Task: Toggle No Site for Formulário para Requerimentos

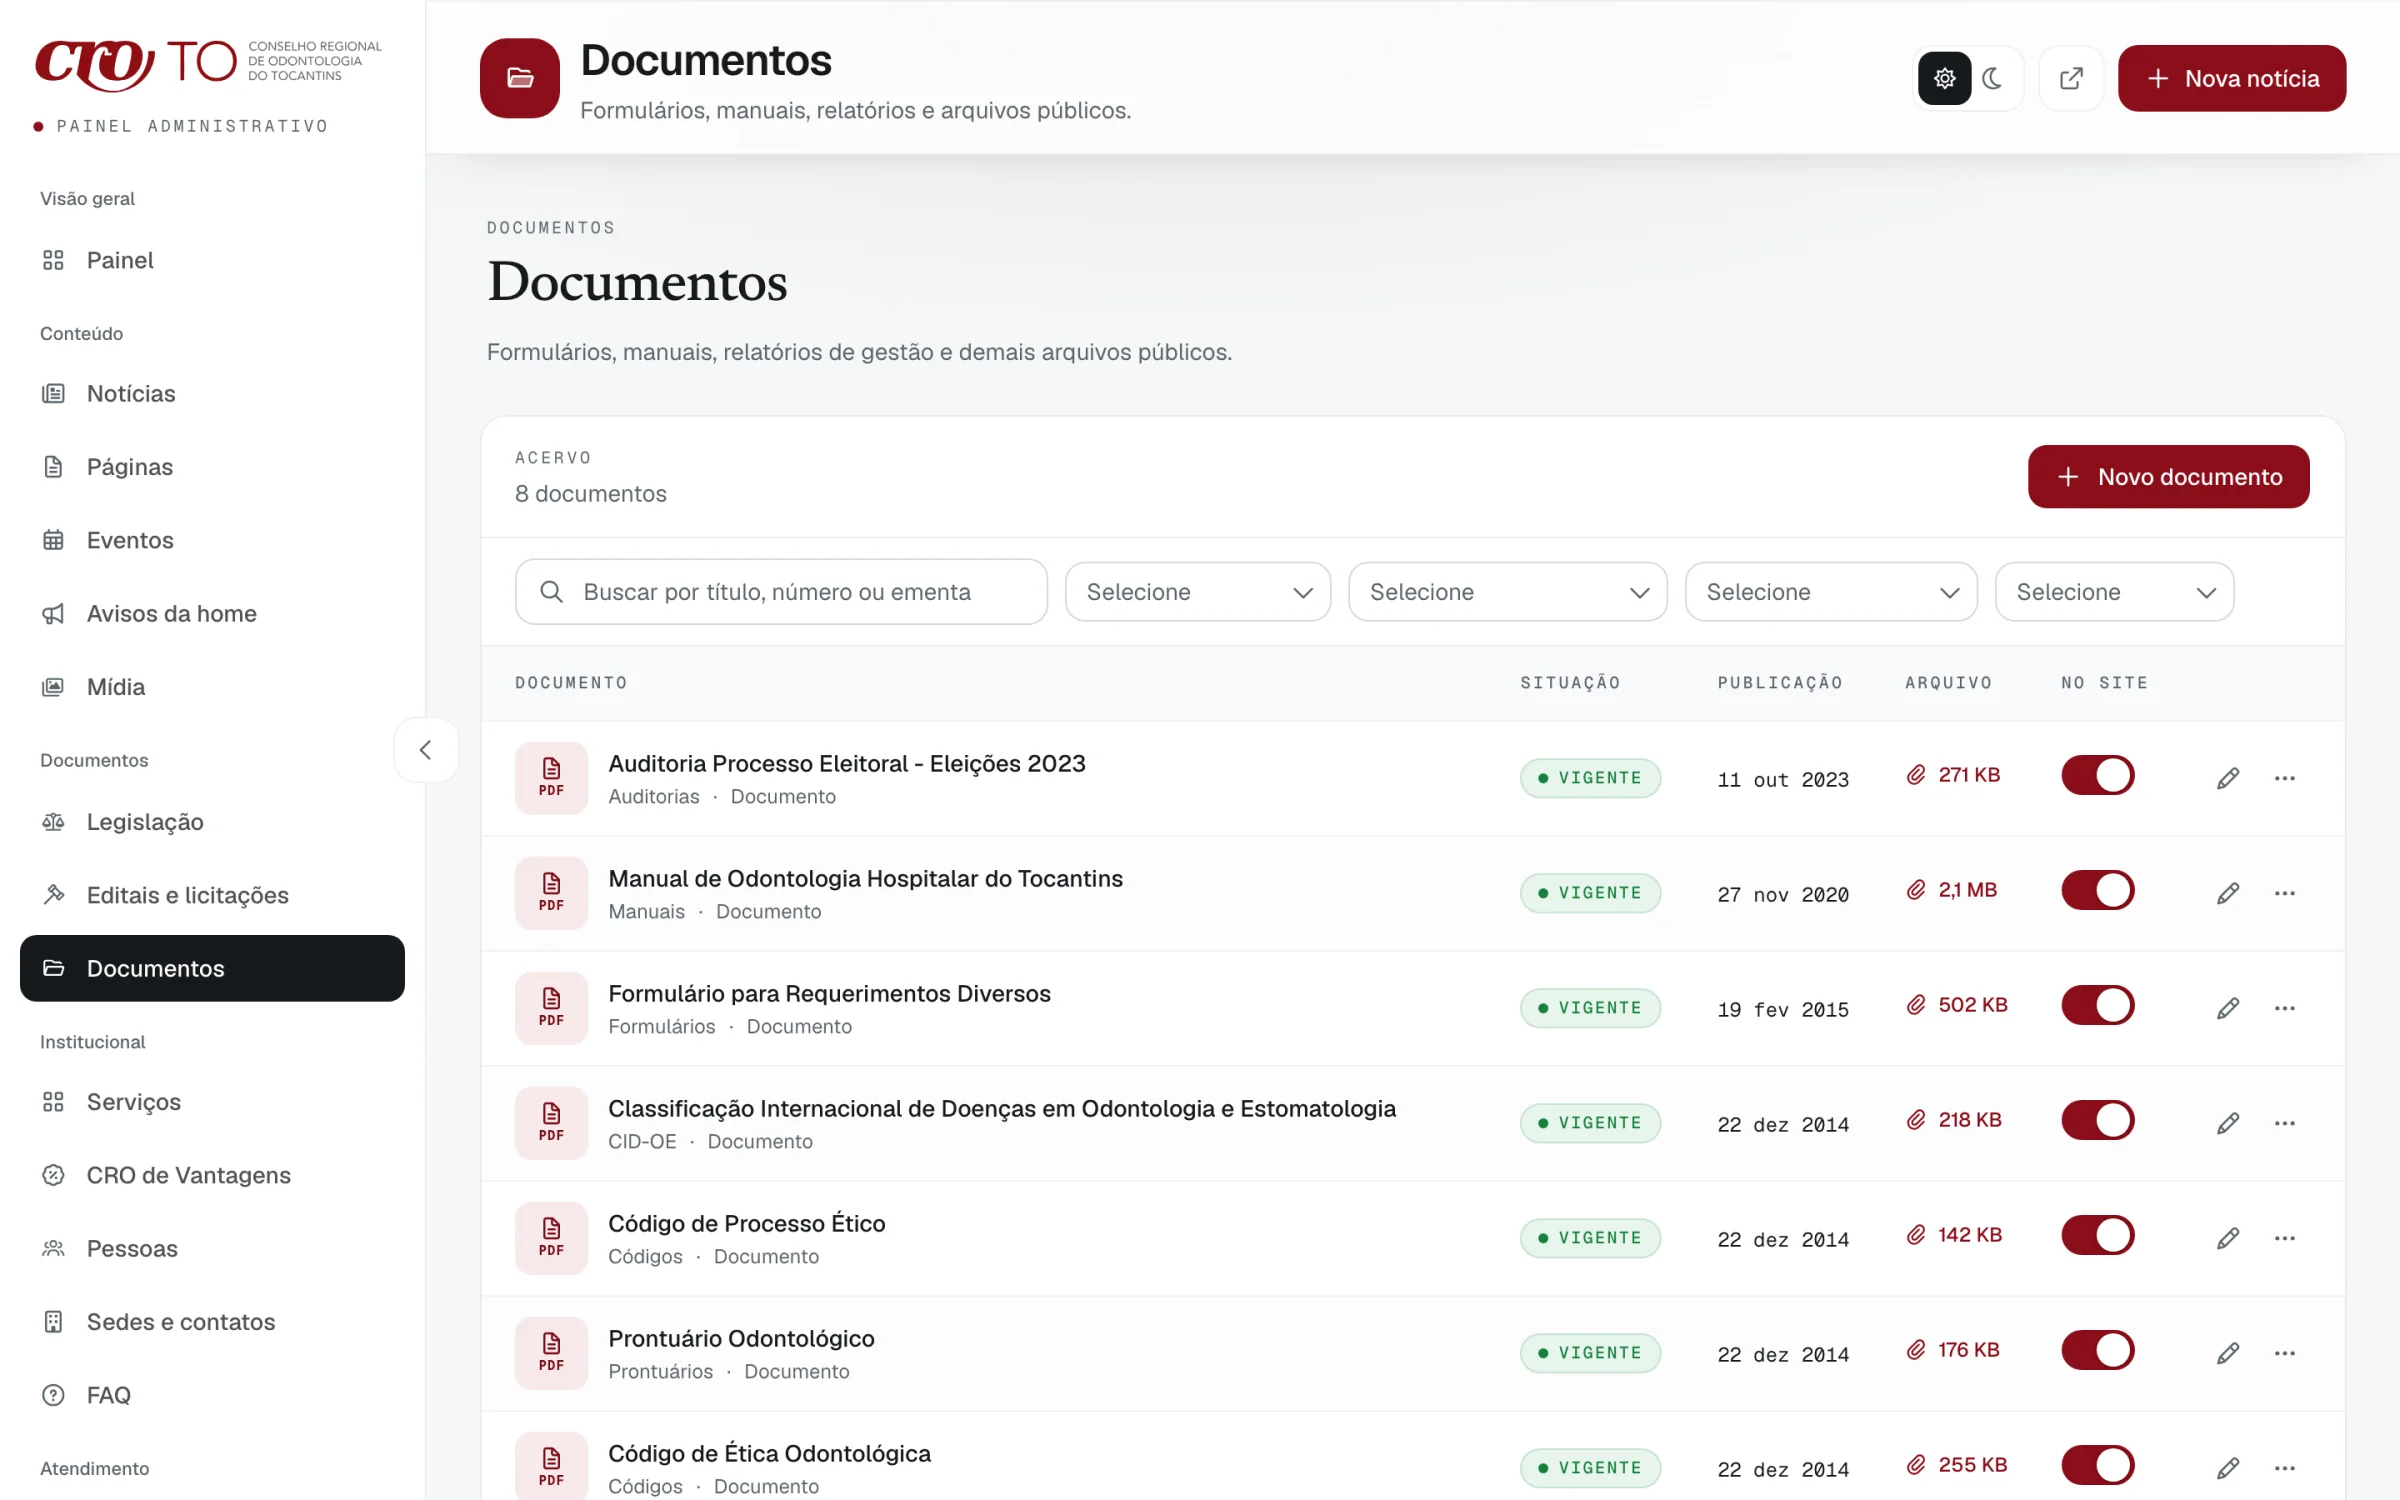Action: [2098, 1006]
